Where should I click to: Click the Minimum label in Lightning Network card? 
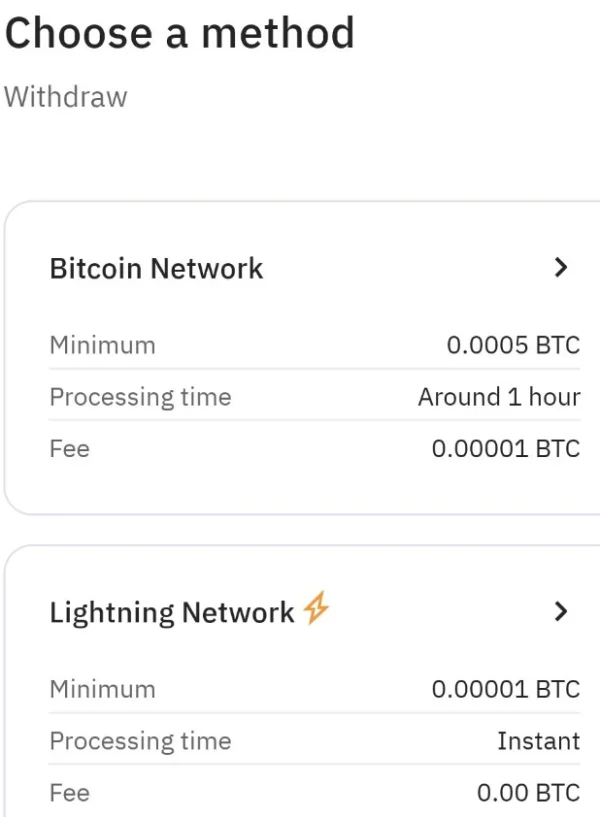point(102,689)
